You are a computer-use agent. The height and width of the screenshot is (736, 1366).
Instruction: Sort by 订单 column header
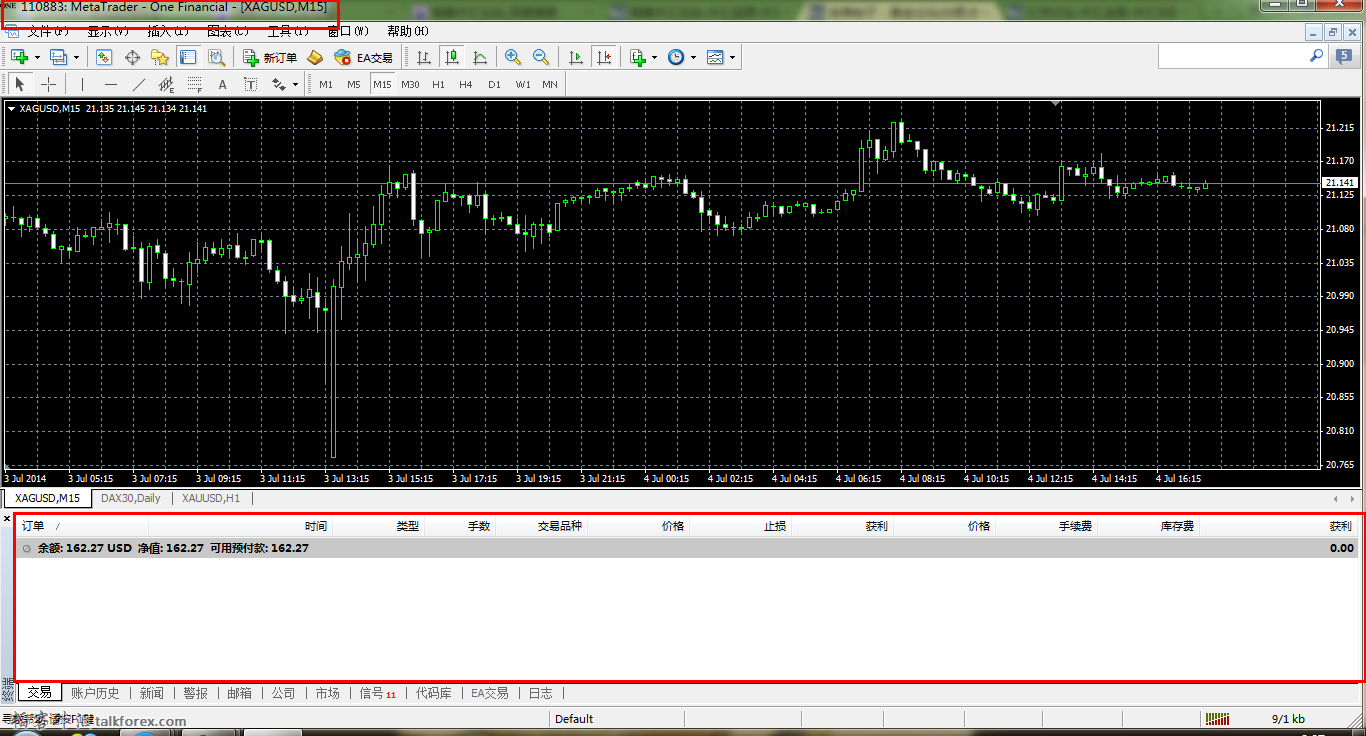coord(33,526)
